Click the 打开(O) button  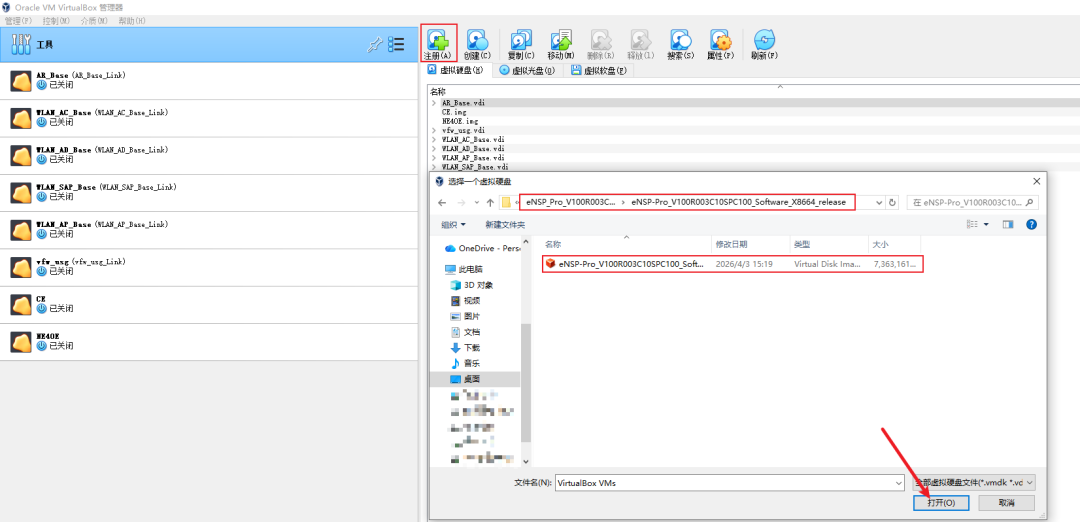[x=941, y=503]
